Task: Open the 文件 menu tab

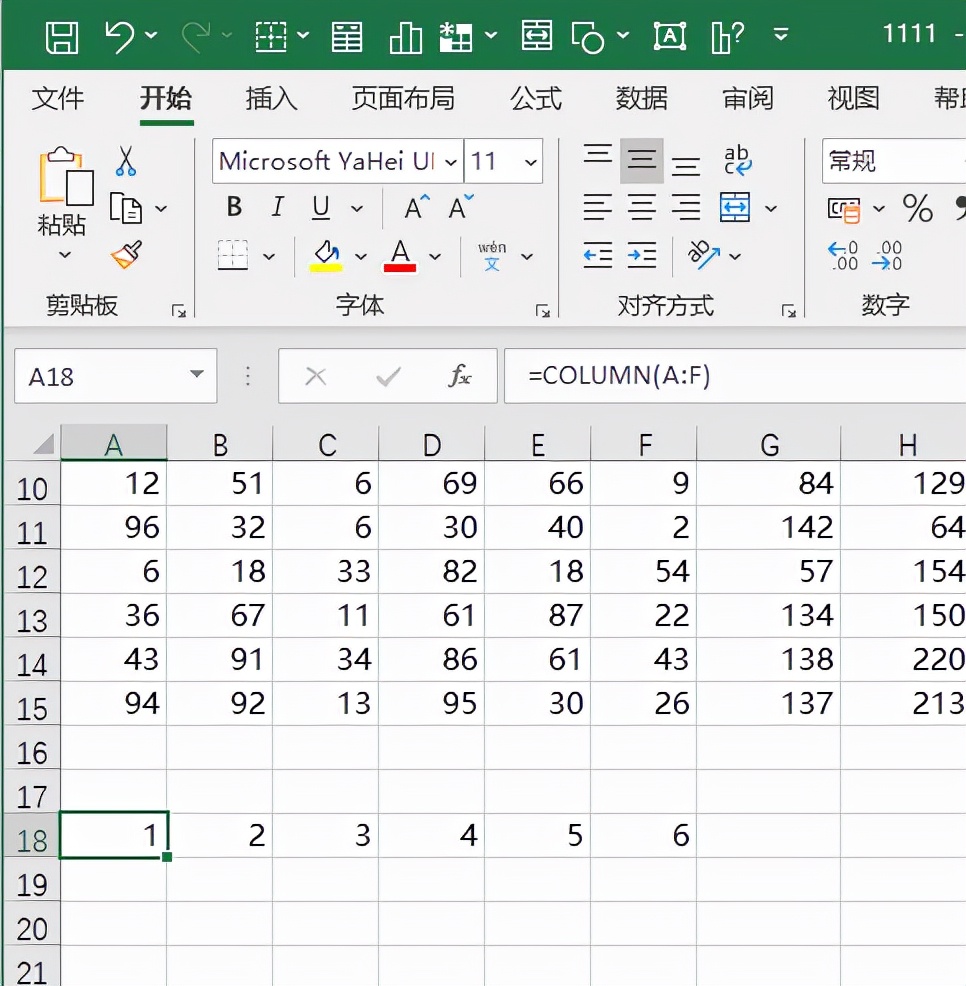Action: tap(57, 99)
